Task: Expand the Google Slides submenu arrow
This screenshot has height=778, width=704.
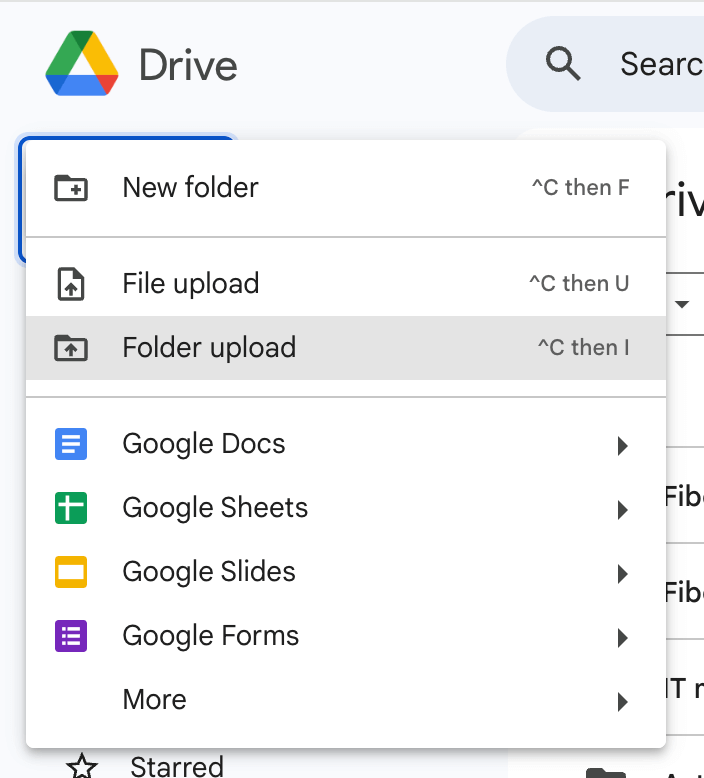Action: tap(623, 574)
